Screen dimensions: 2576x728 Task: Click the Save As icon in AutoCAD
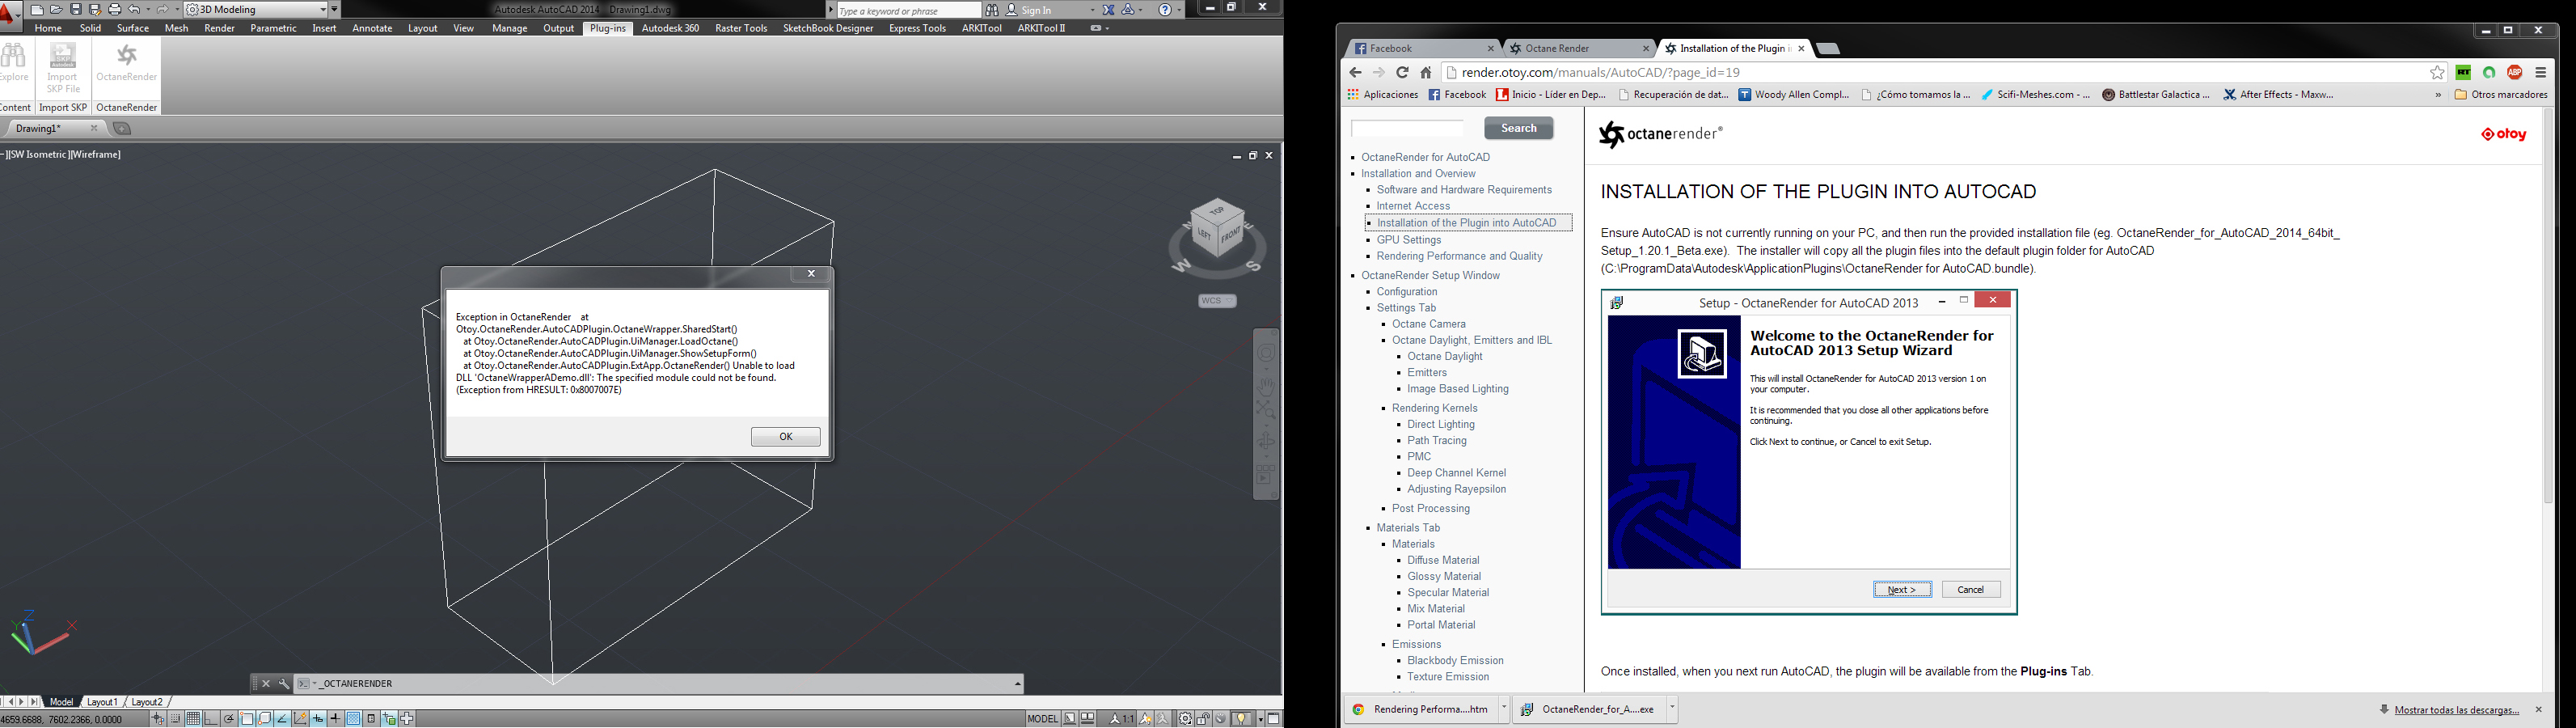point(95,9)
